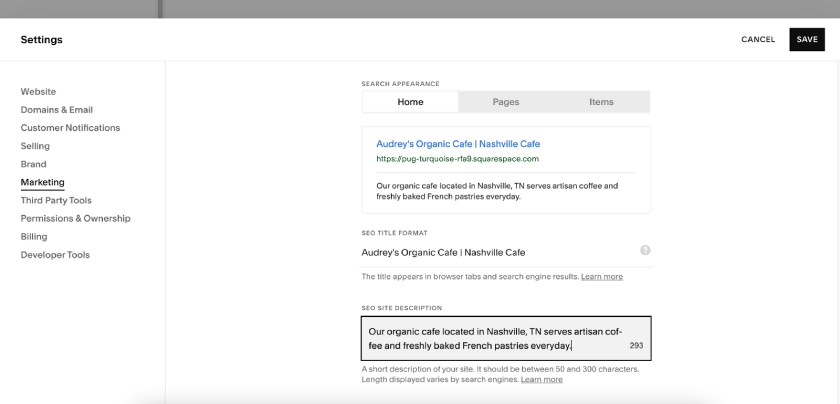
Task: Open Domains & Email settings
Action: pos(57,110)
